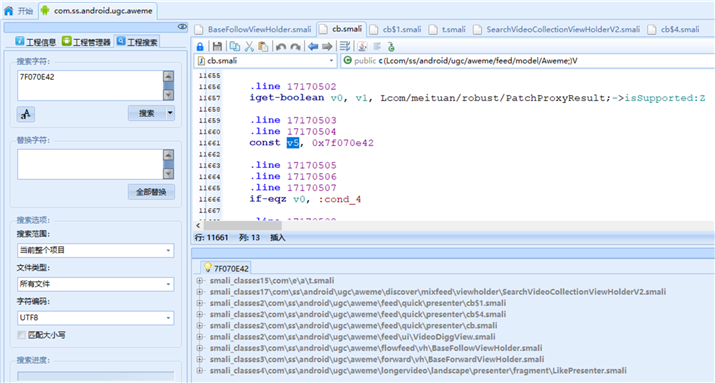Navigate forward with the gray right arrow
Image resolution: width=715 pixels, height=383 pixels.
click(327, 47)
